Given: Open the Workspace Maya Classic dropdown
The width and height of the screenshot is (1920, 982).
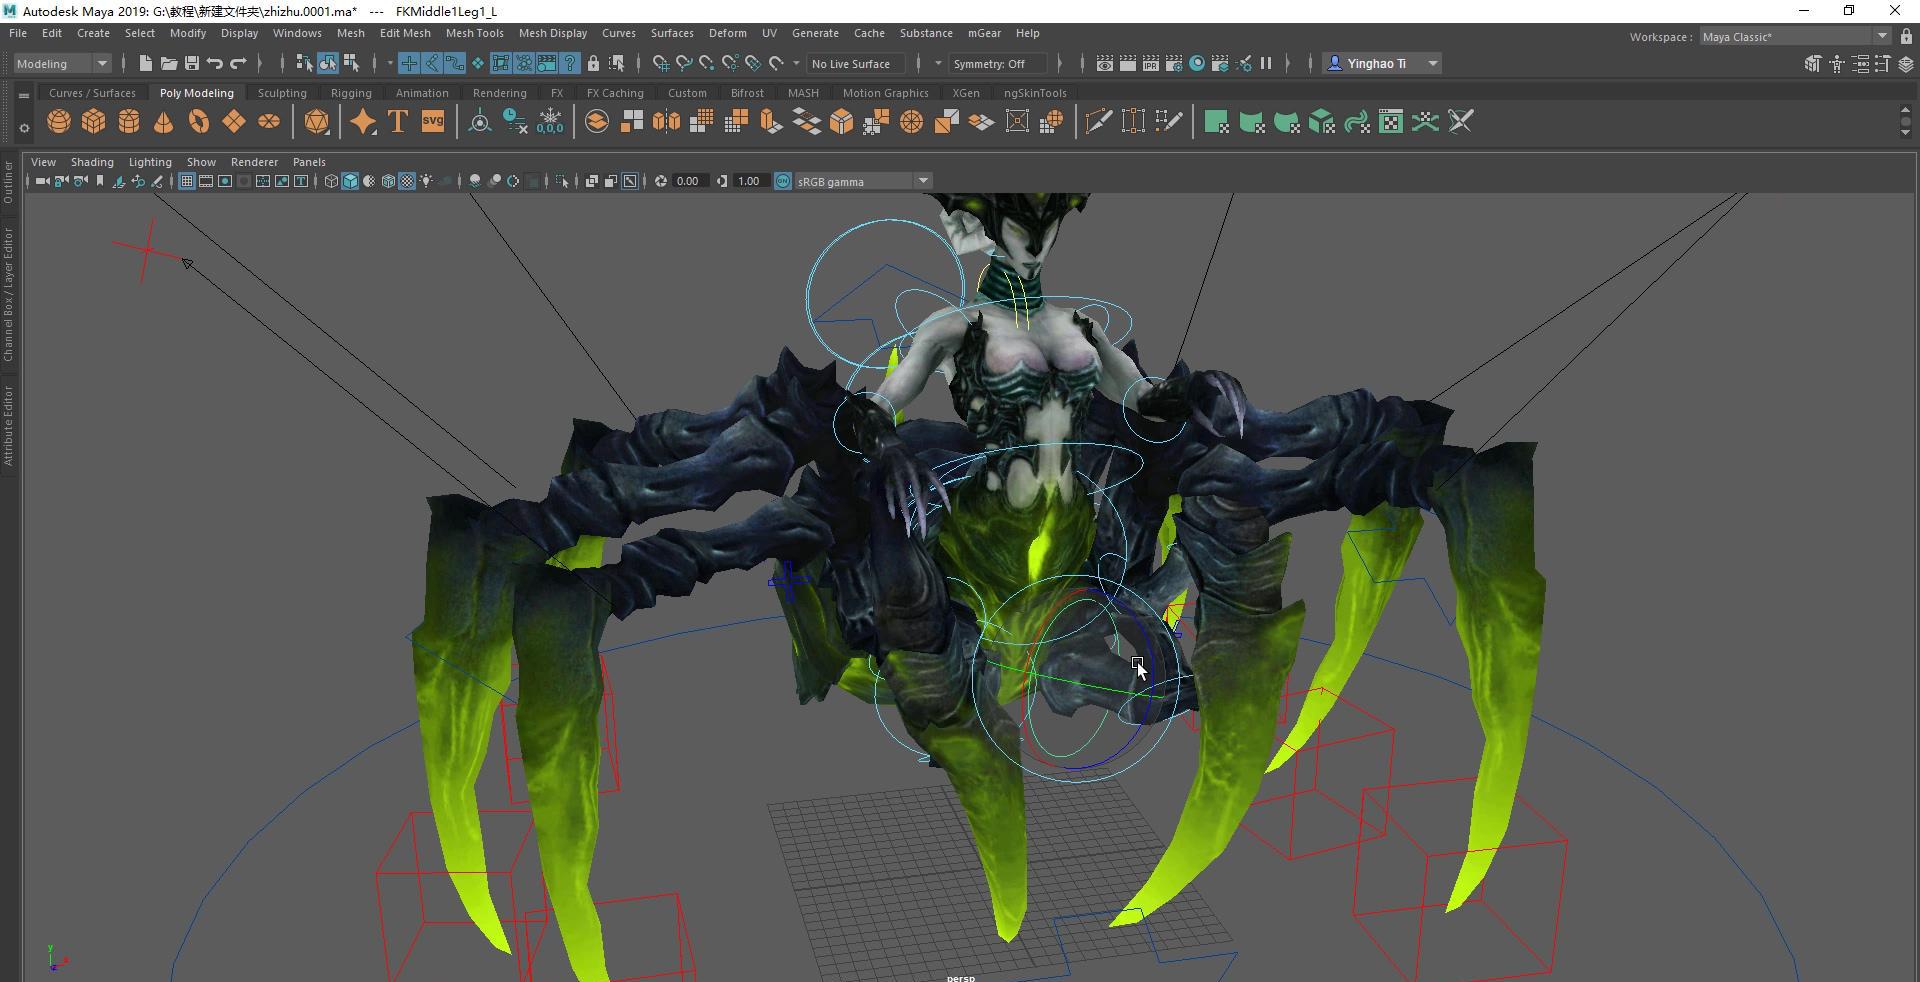Looking at the screenshot, I should [1795, 36].
